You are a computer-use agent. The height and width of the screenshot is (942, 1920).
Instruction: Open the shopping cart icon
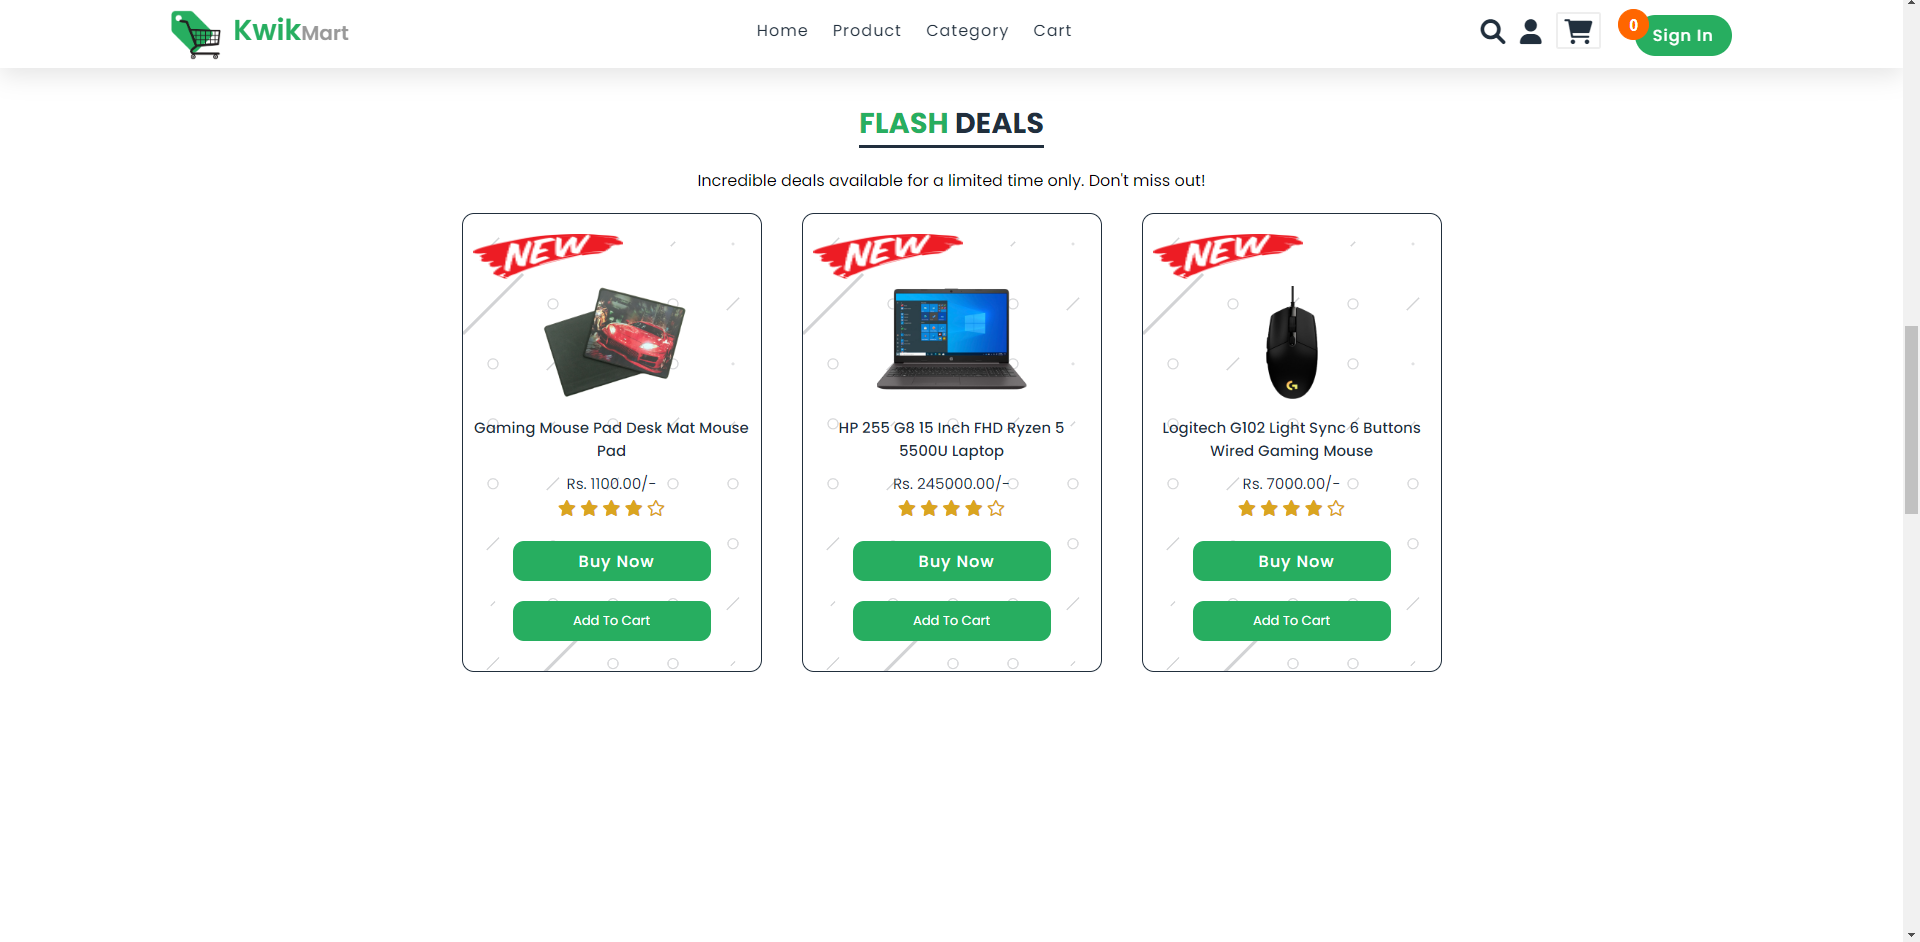click(x=1578, y=32)
